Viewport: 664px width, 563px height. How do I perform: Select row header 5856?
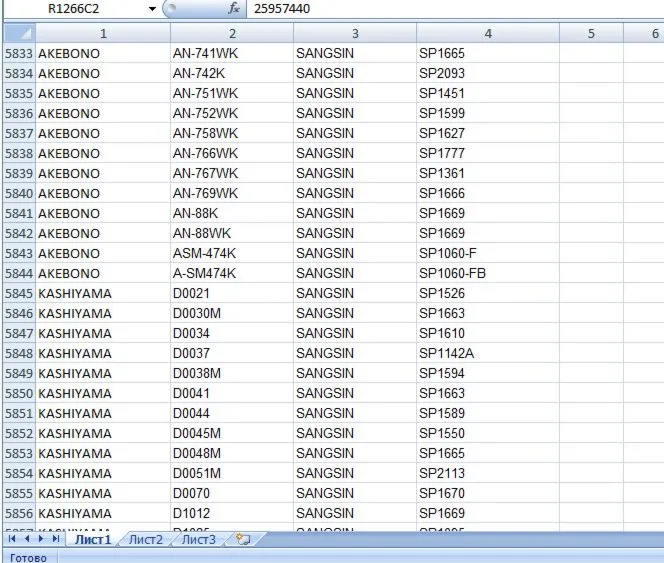tap(19, 513)
